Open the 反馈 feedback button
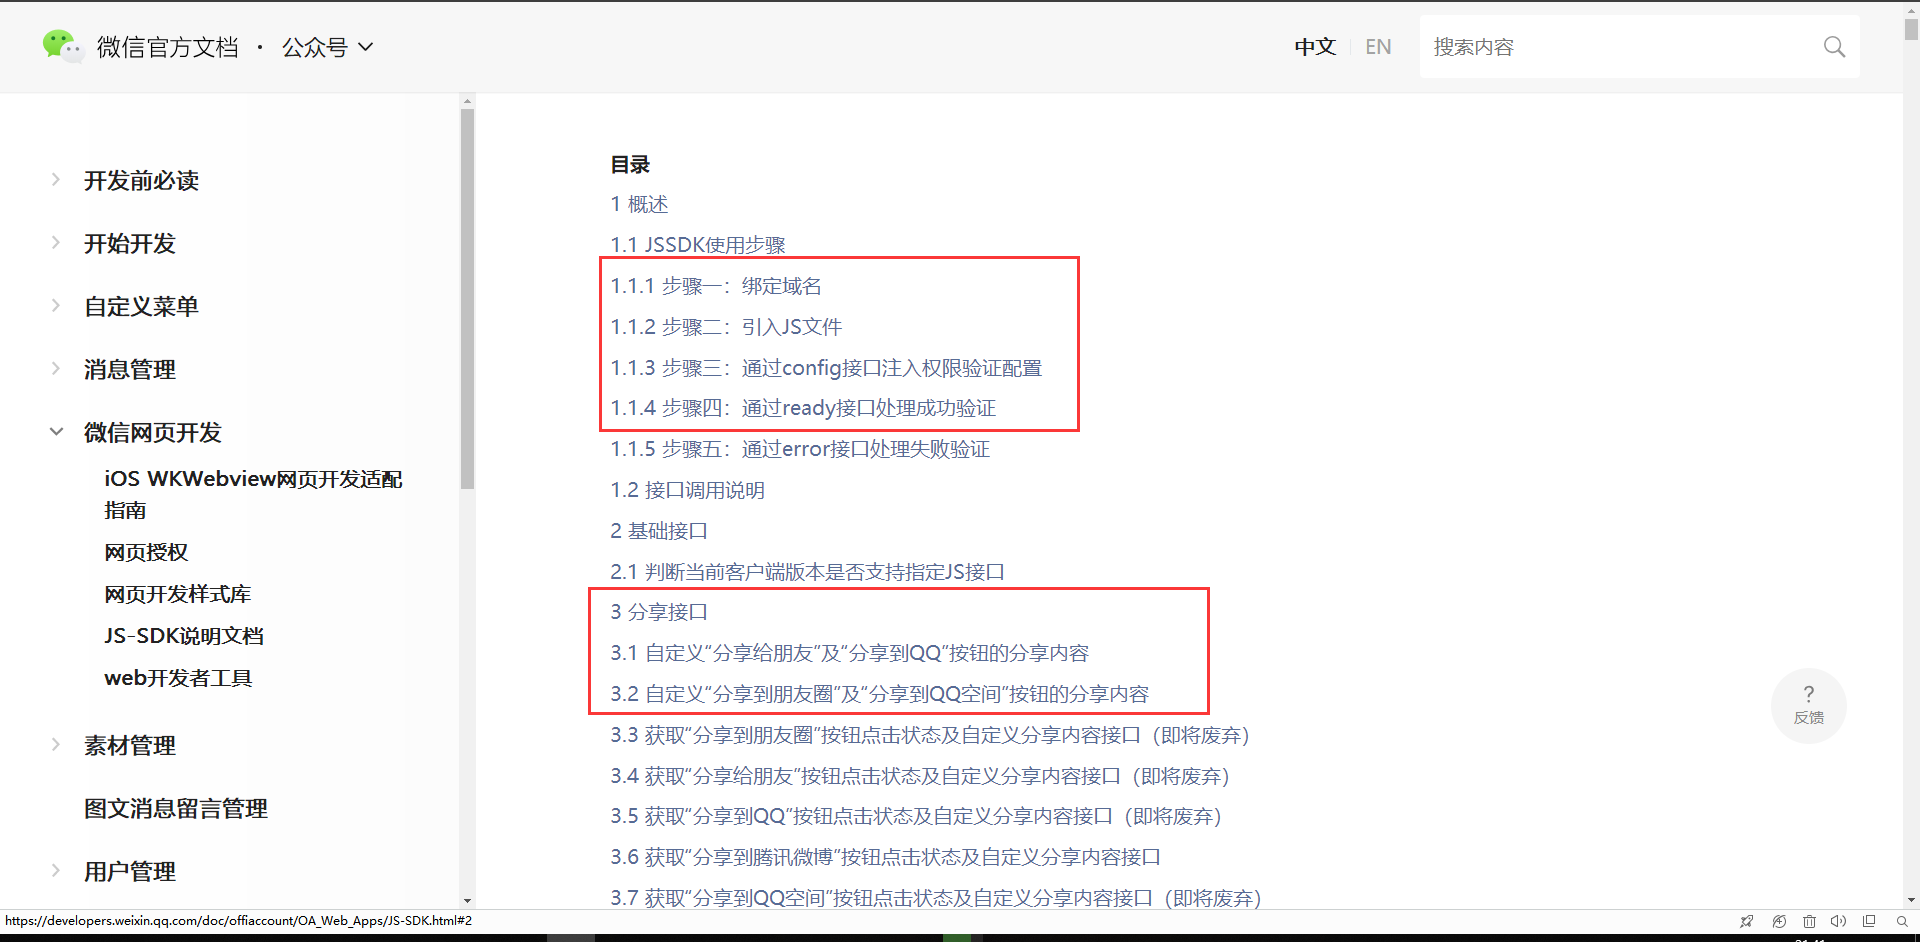Viewport: 1920px width, 942px height. point(1808,705)
